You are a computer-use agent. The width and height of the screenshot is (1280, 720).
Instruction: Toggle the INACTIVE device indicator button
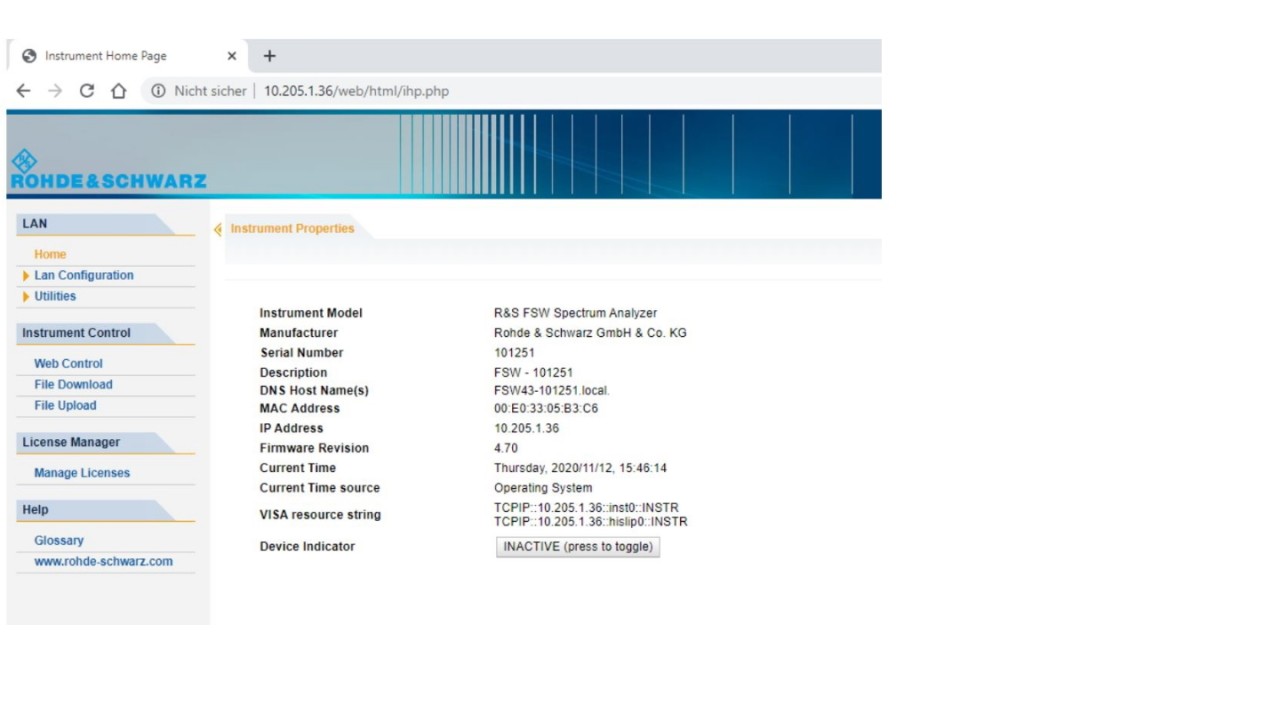[x=578, y=547]
